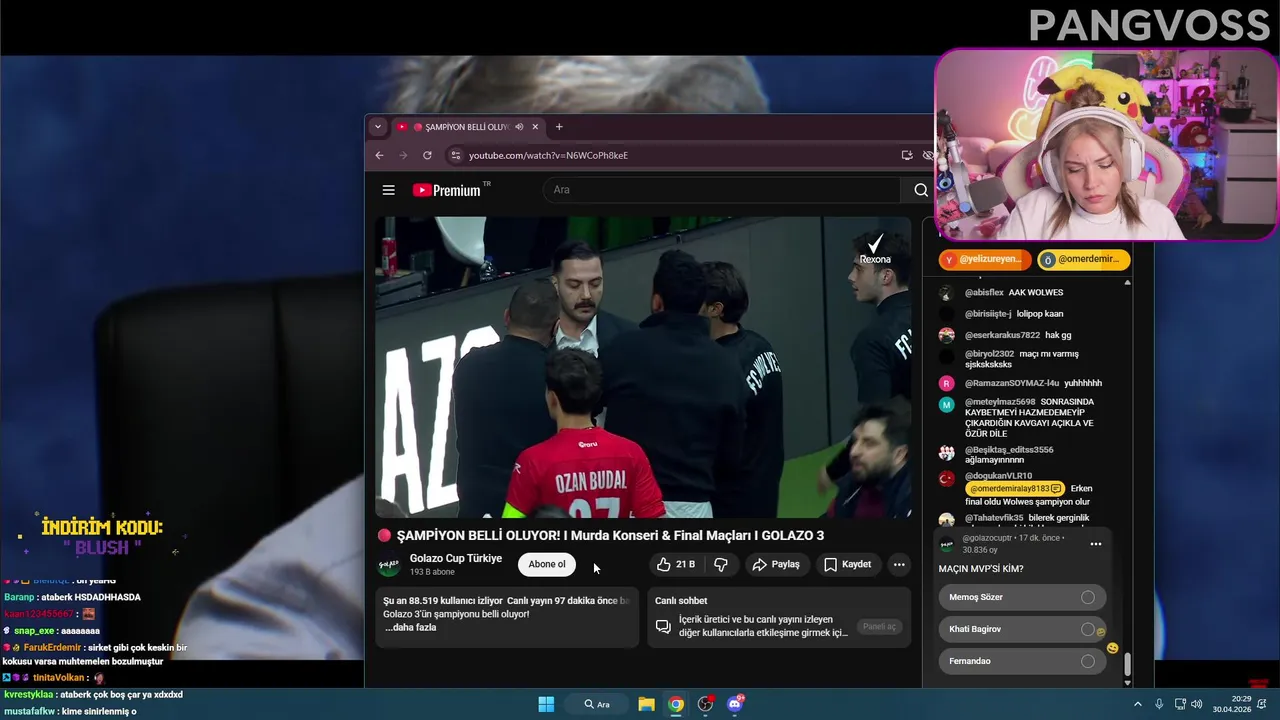1280x720 pixels.
Task: Click the emoji reaction beside the poll
Action: point(1113,648)
